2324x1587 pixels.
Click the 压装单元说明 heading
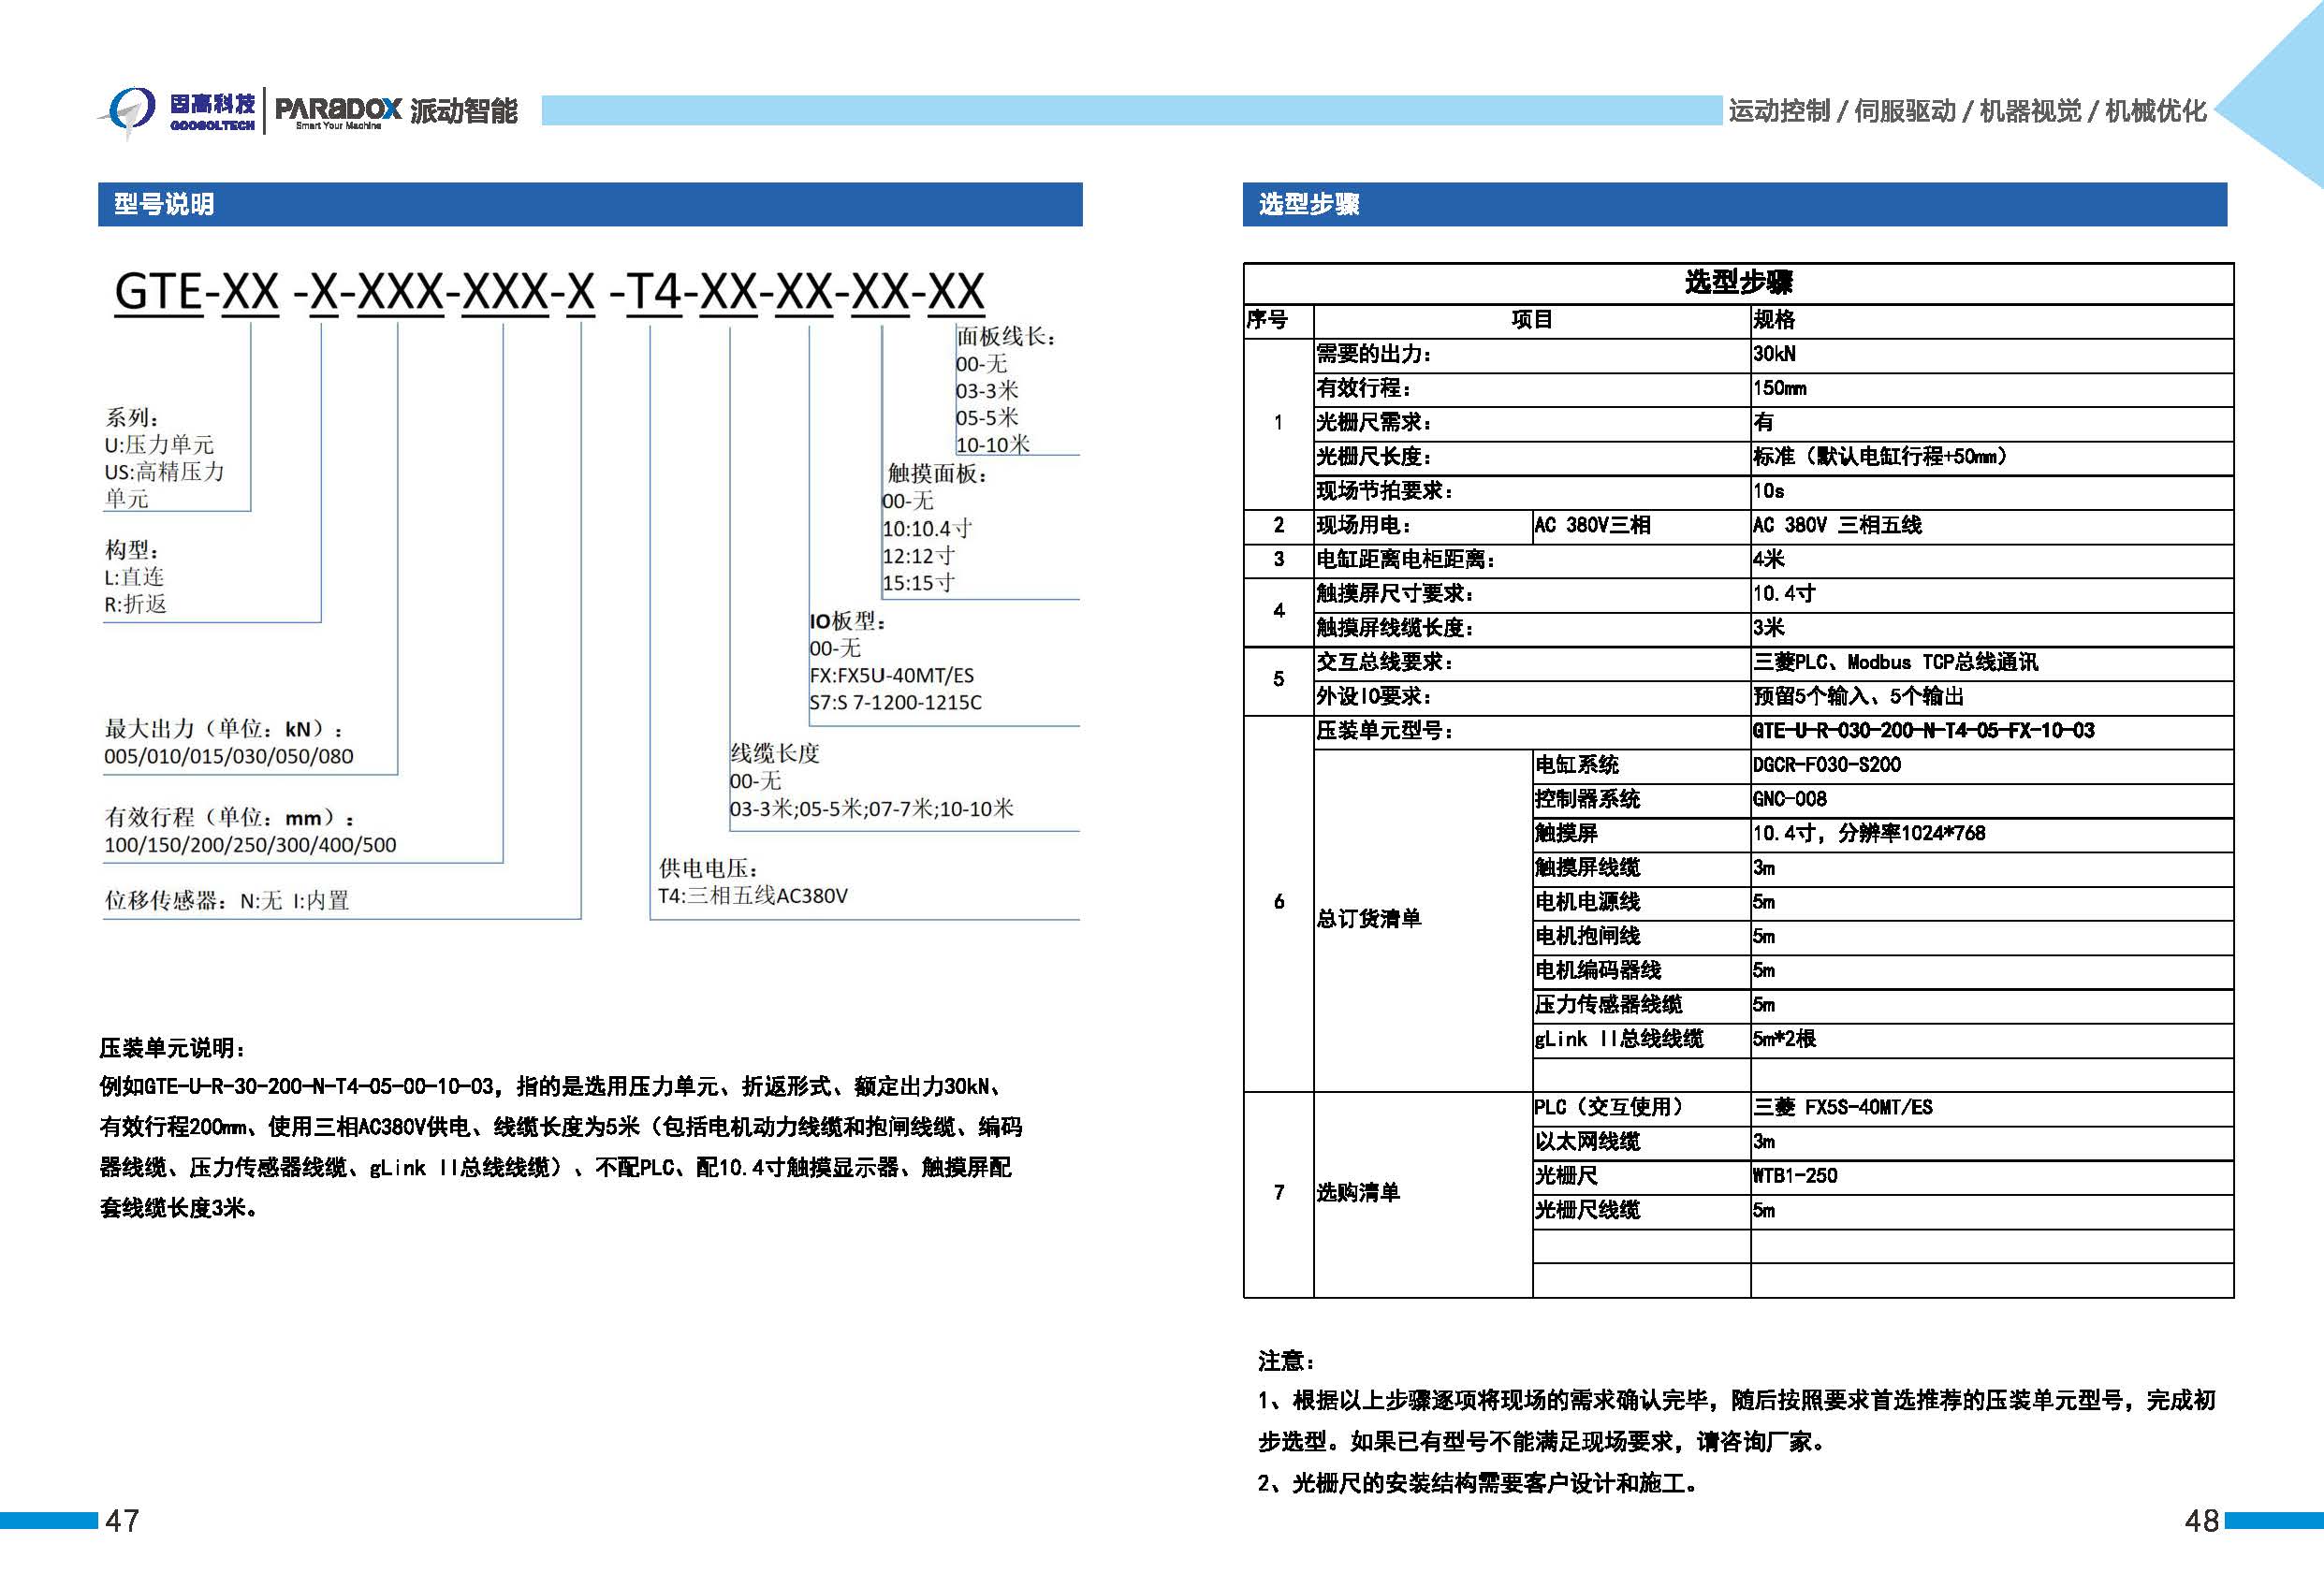point(172,1048)
